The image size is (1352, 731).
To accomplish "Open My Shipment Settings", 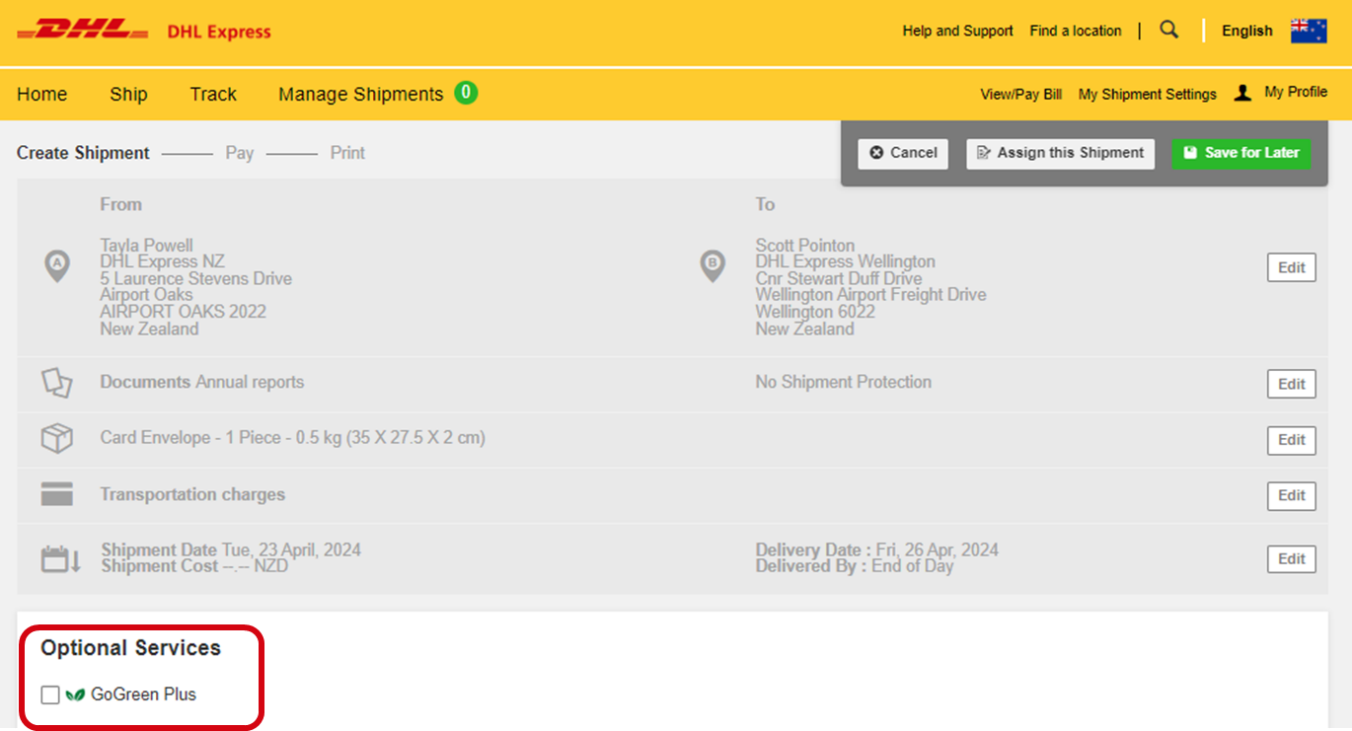I will [1147, 95].
